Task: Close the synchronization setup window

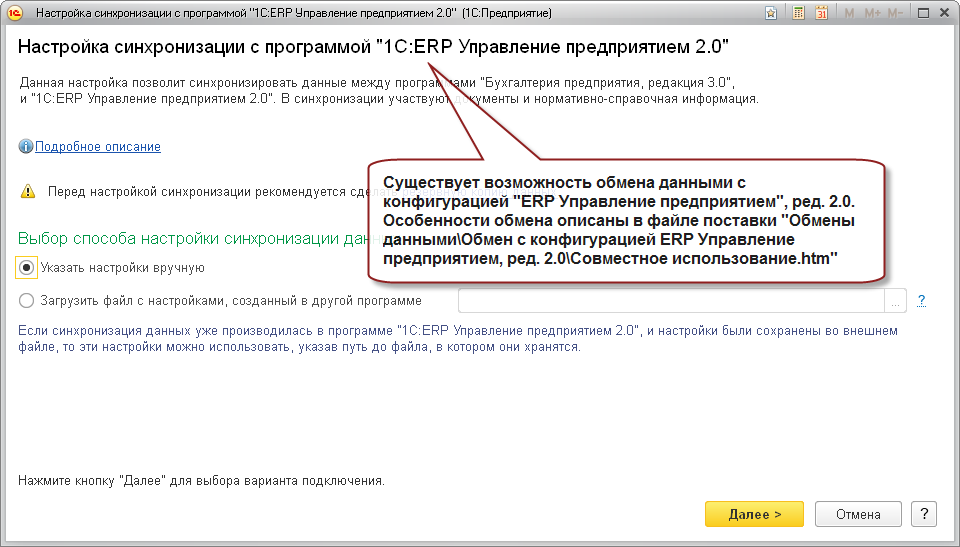Action: point(944,13)
